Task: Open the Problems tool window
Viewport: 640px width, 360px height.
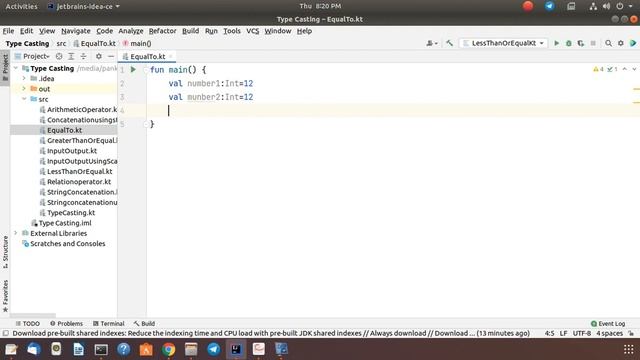Action: point(66,323)
